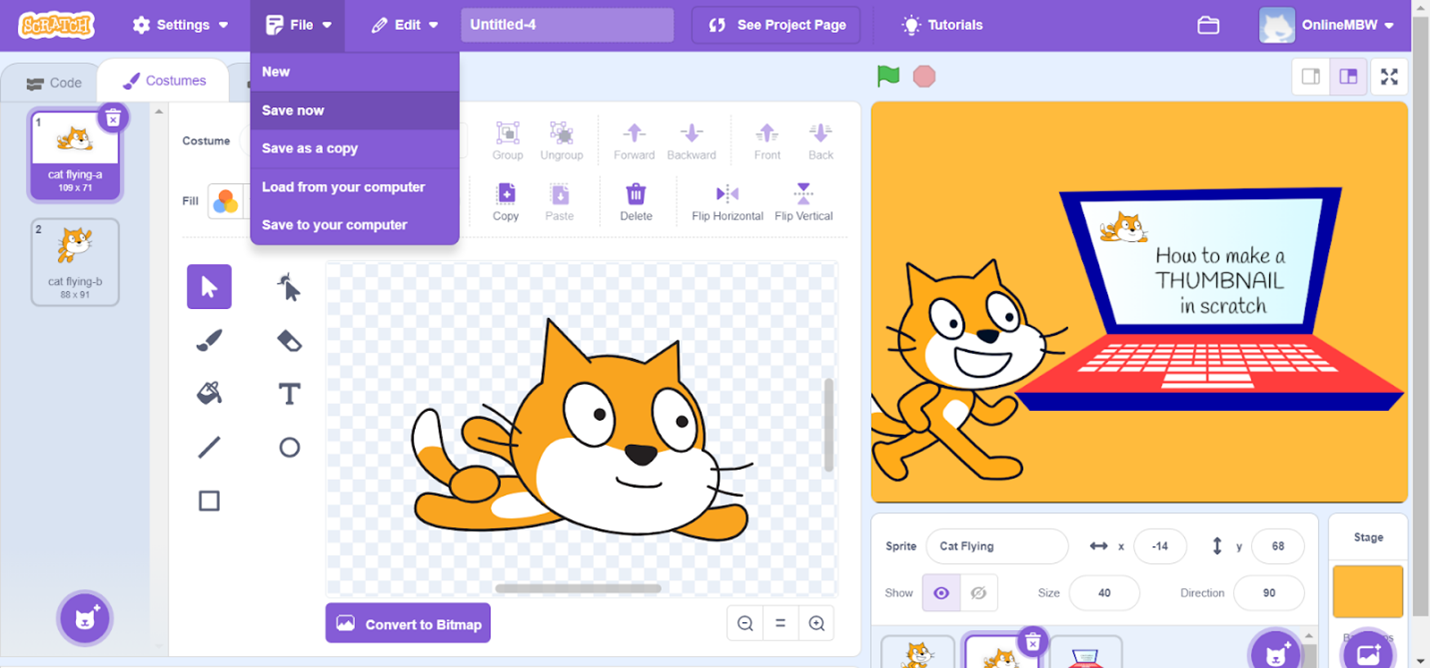The height and width of the screenshot is (668, 1430).
Task: Choose Save to your computer
Action: [x=354, y=225]
